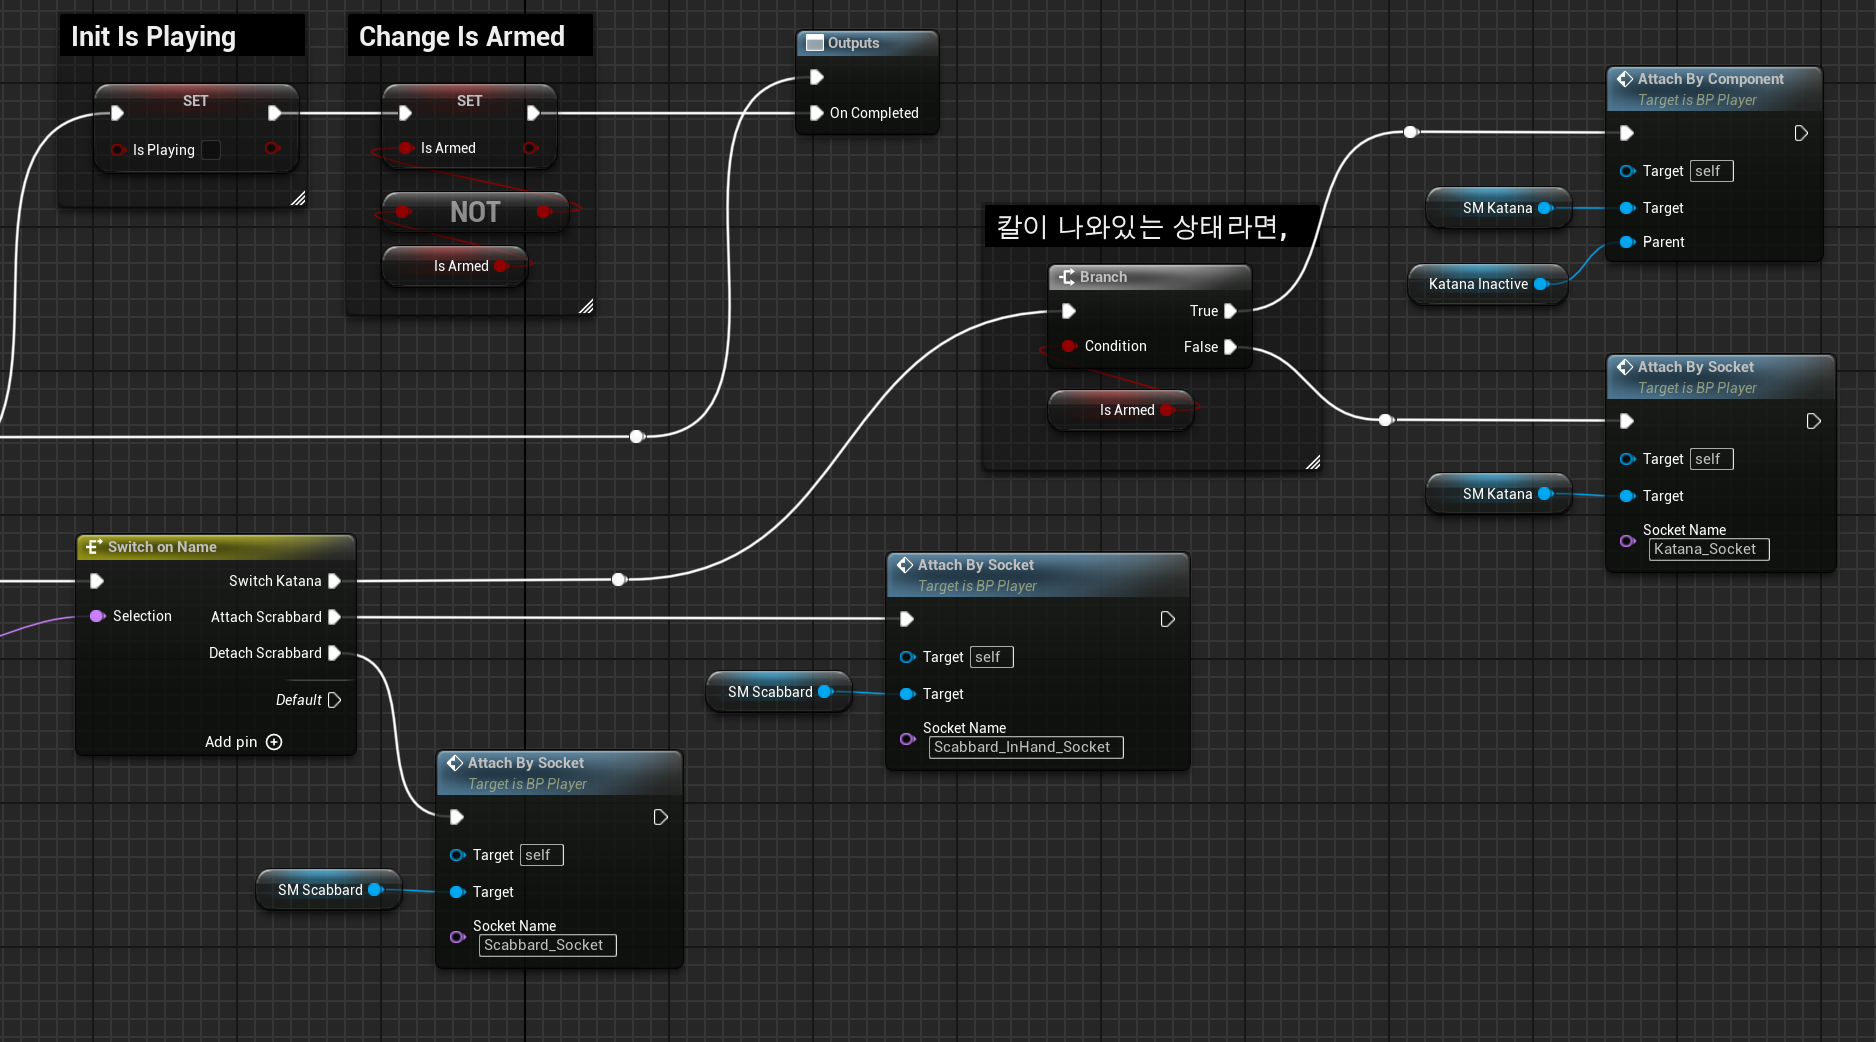Click the Attach By Component function icon
The height and width of the screenshot is (1042, 1876).
pyautogui.click(x=1625, y=79)
